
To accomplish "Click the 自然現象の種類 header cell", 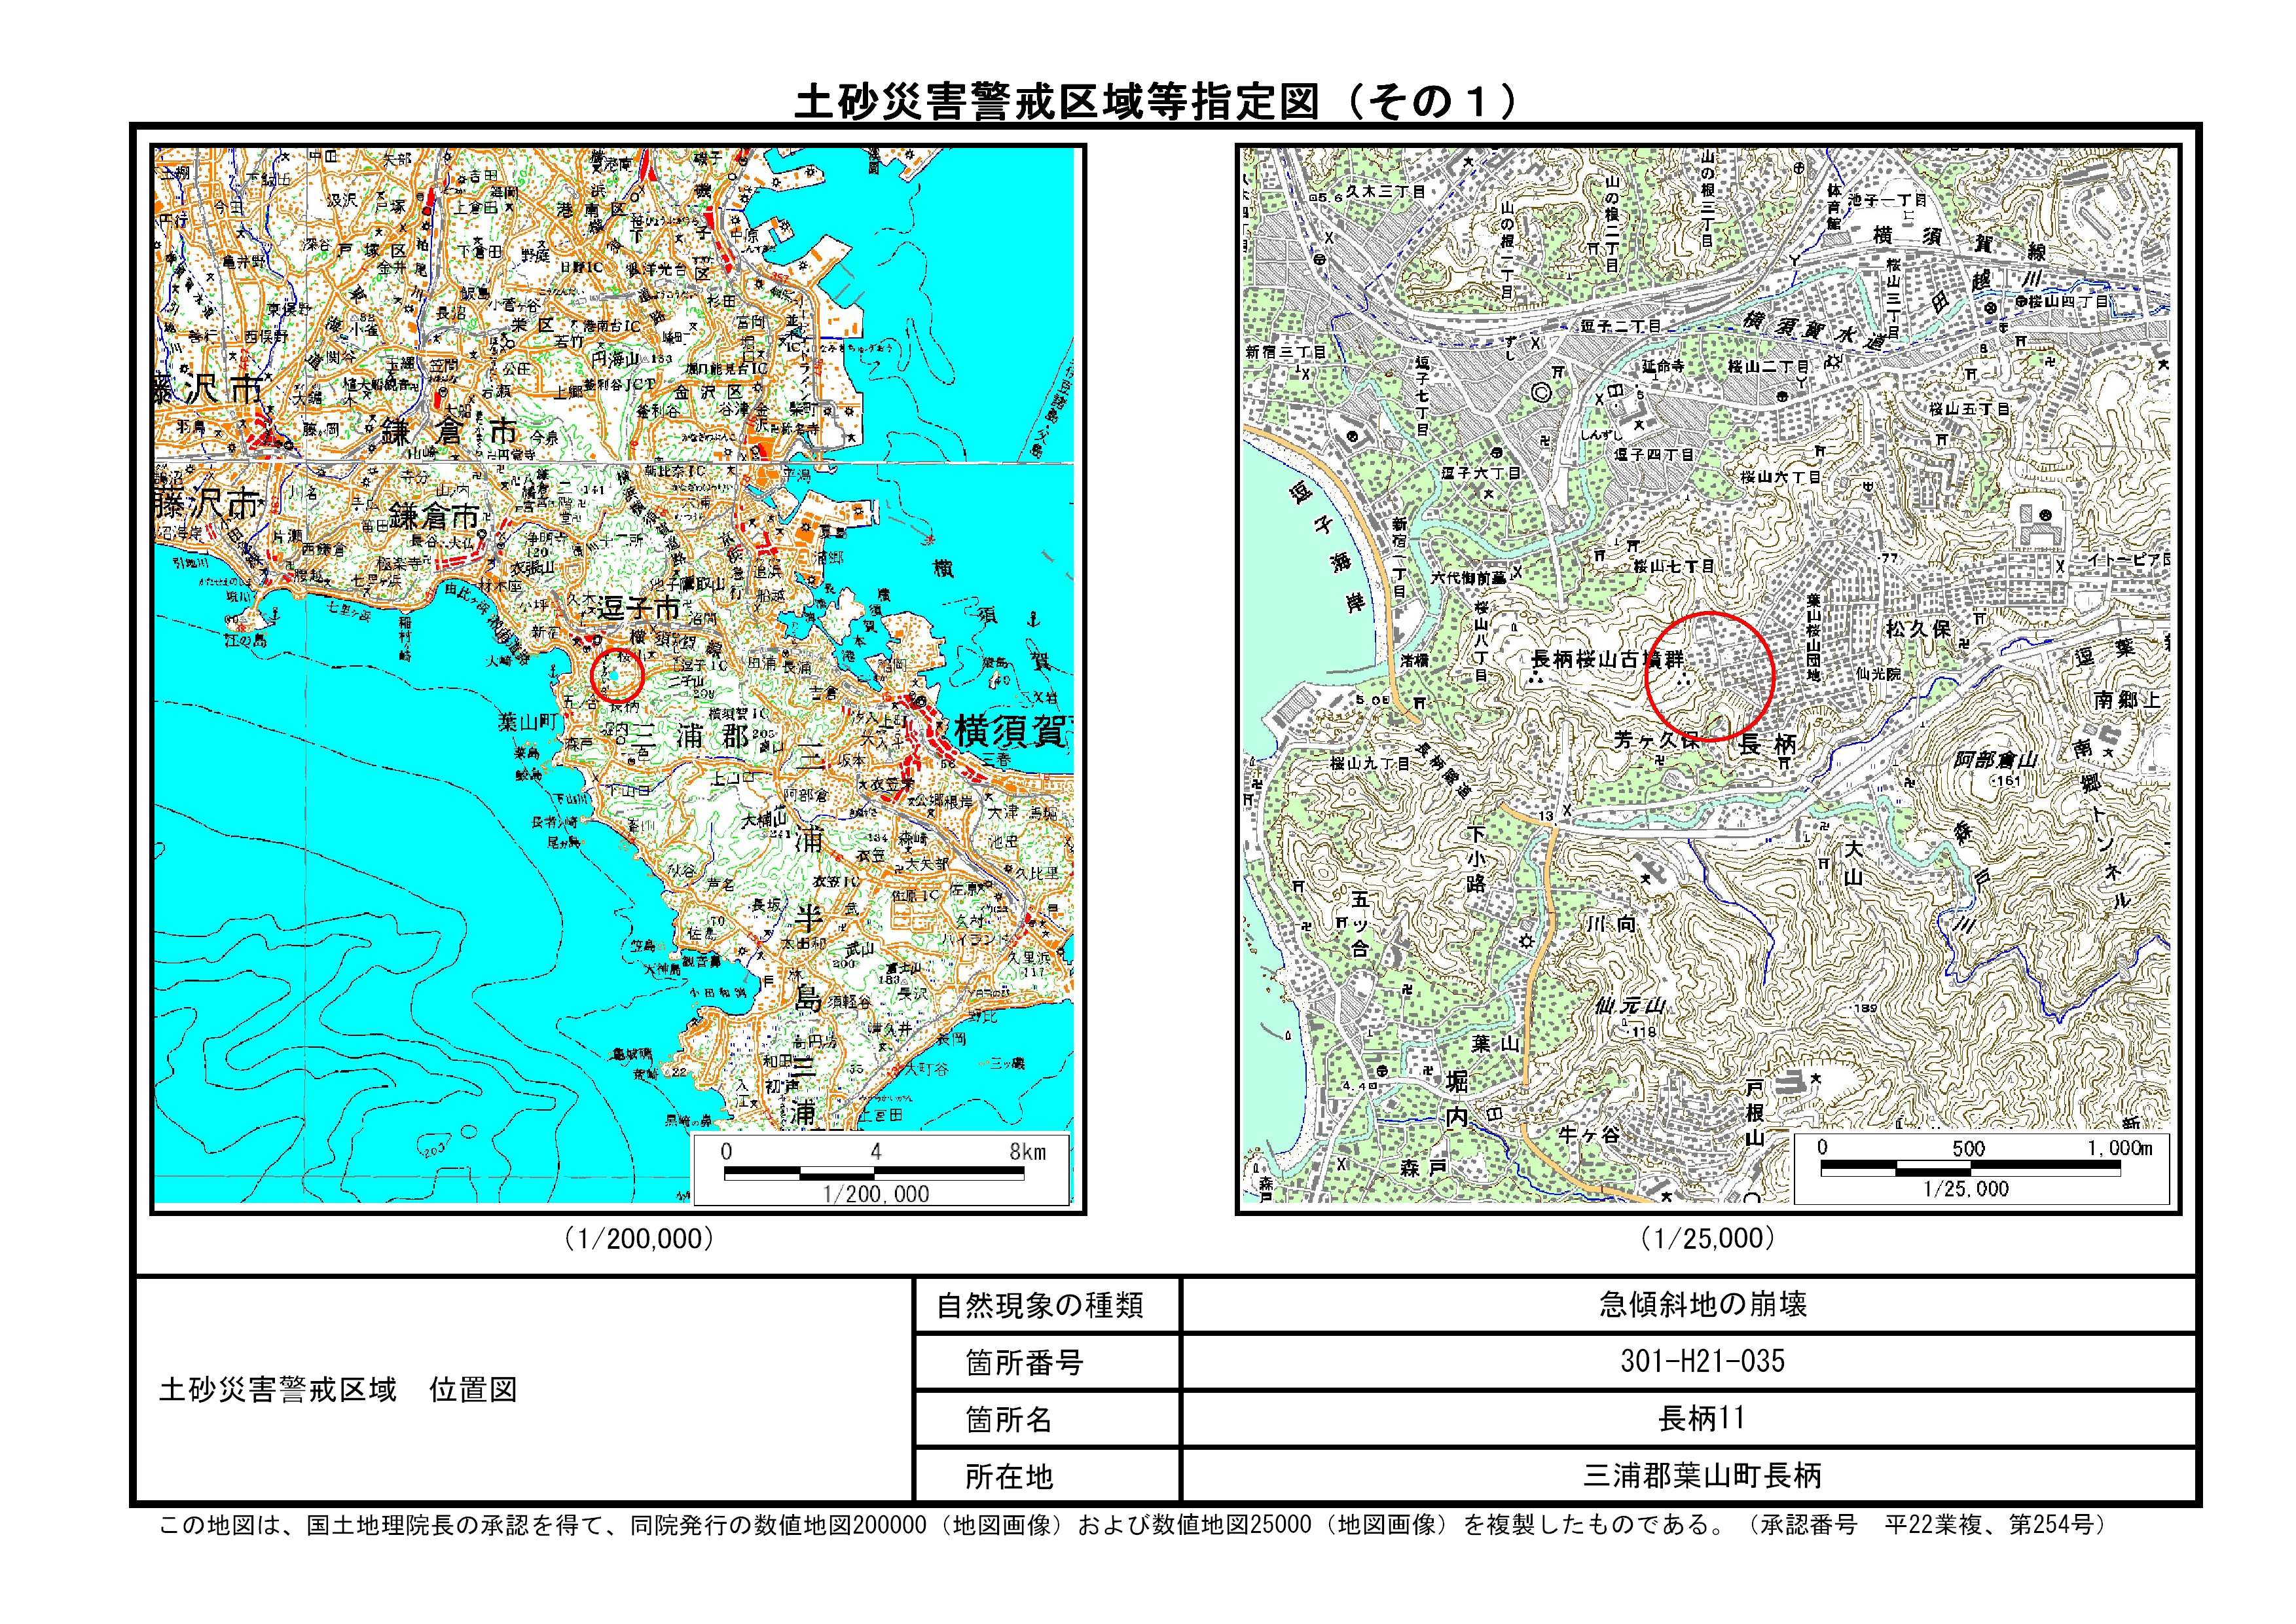I will point(1040,1305).
